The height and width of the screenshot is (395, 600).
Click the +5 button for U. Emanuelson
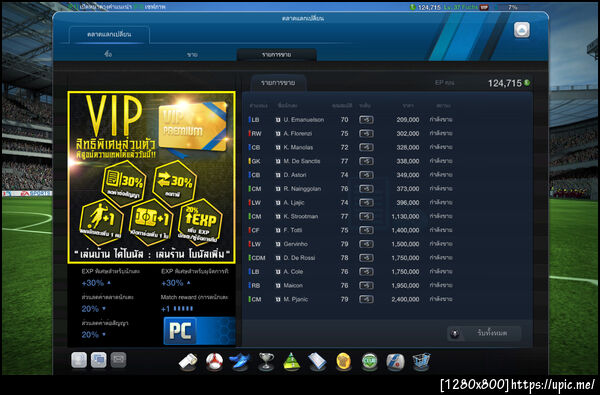pyautogui.click(x=366, y=120)
